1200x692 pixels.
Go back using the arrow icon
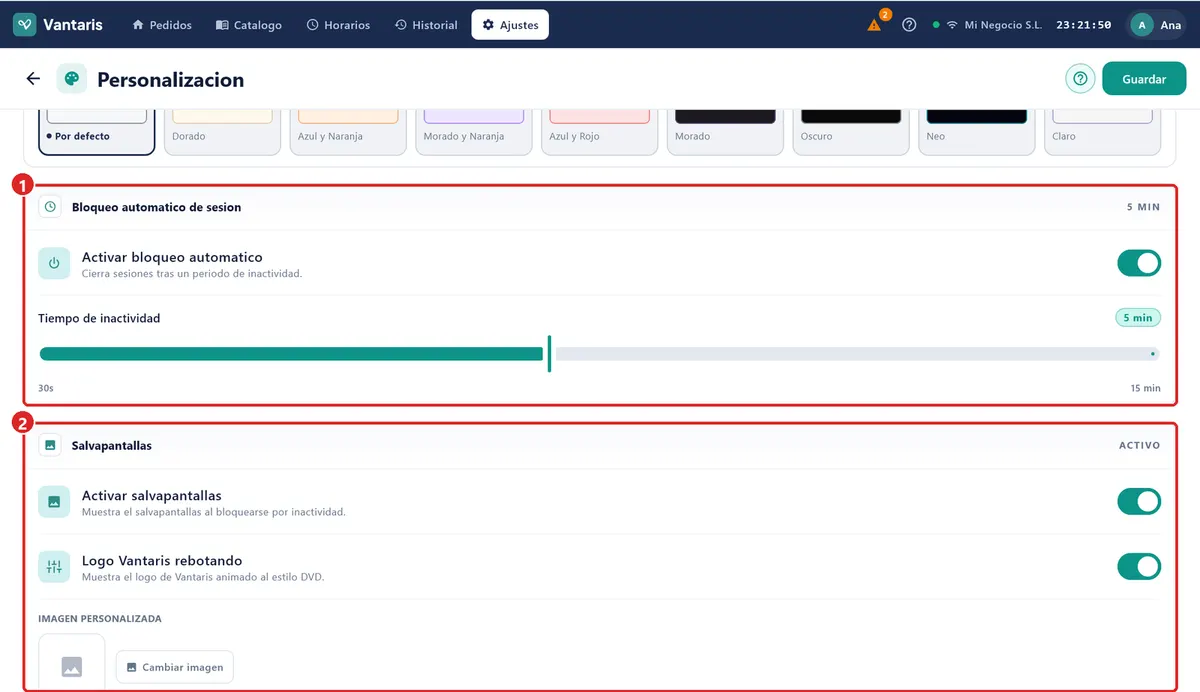click(x=33, y=79)
